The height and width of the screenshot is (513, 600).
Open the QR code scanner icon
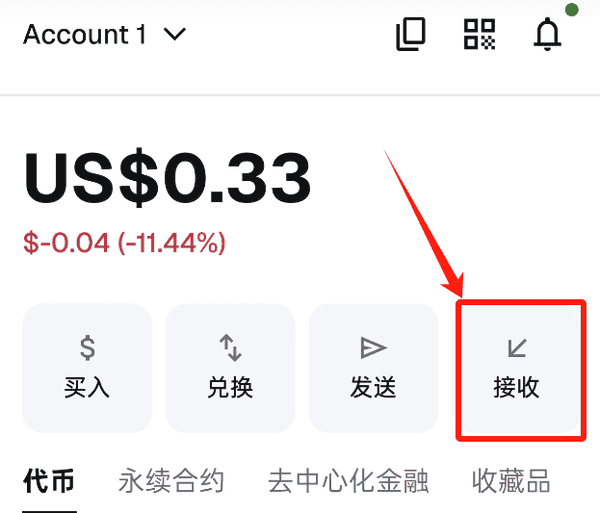pos(479,34)
